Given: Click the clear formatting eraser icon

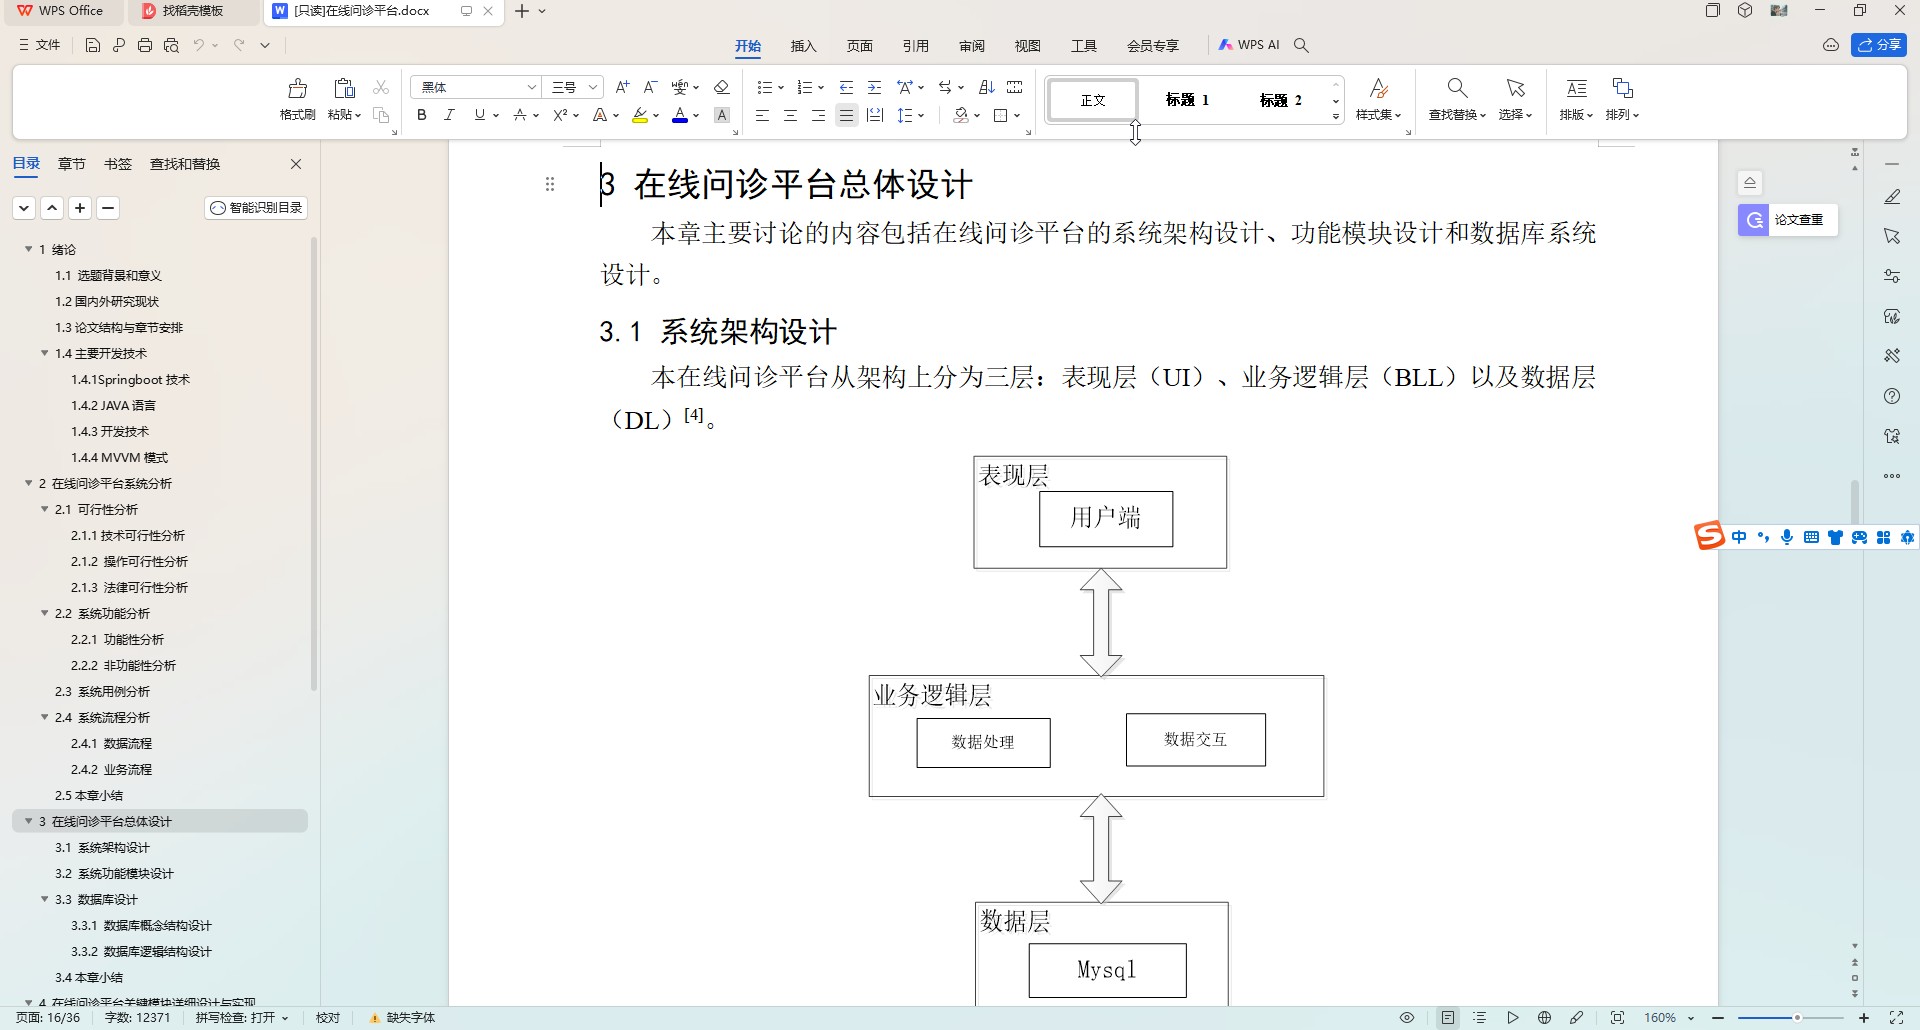Looking at the screenshot, I should point(722,87).
